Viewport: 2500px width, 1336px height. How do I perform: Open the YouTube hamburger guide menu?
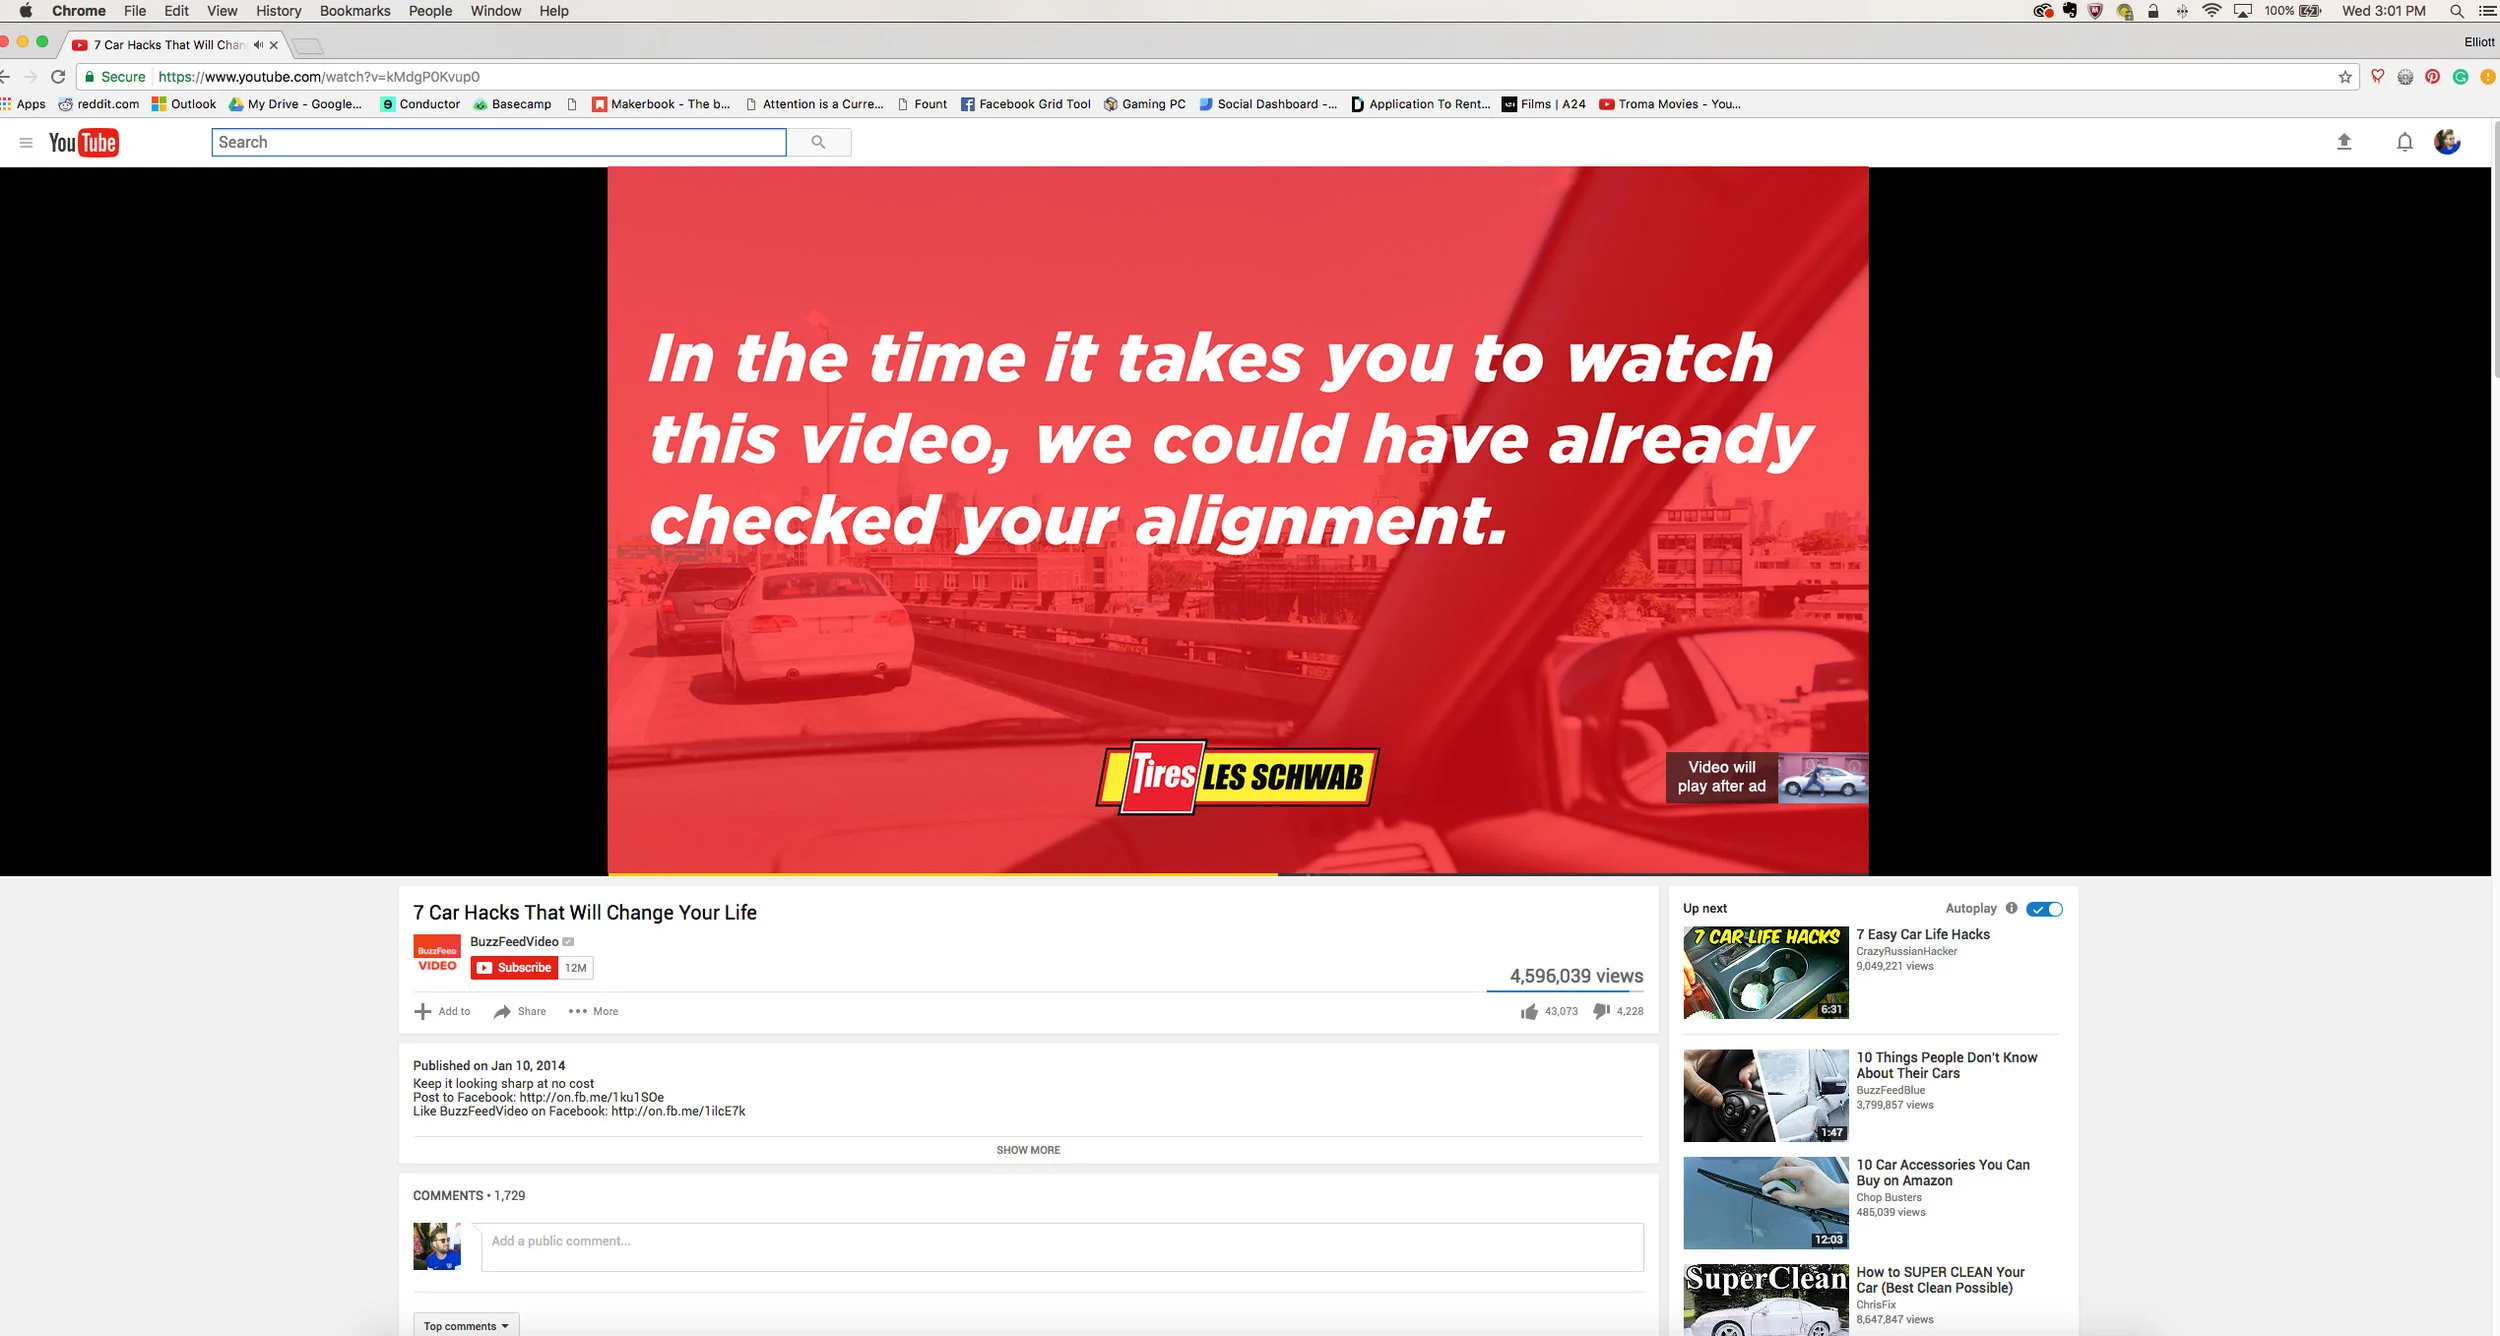coord(26,143)
